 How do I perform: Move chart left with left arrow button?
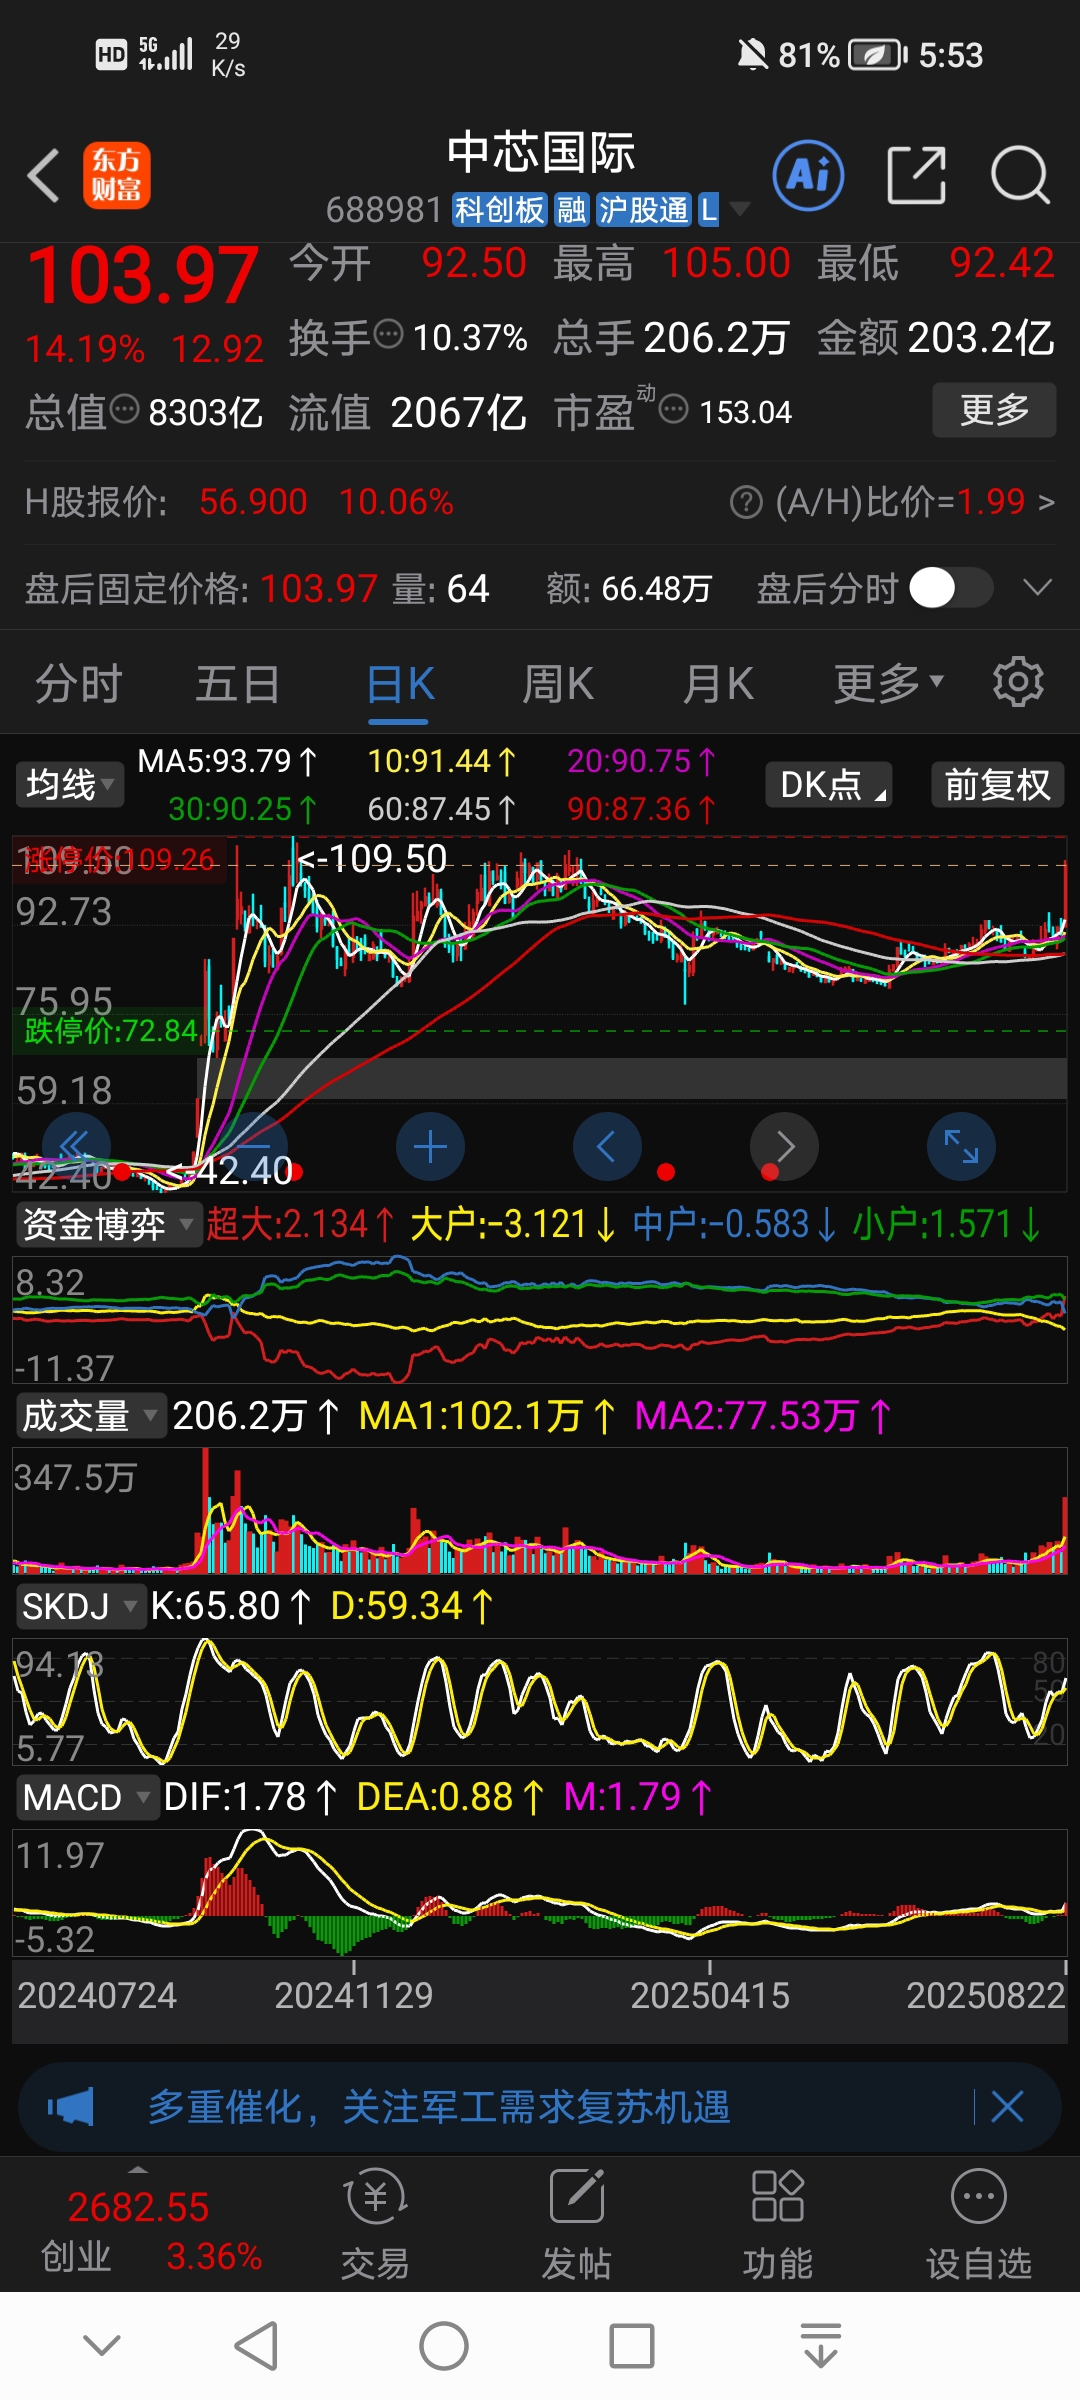[607, 1146]
